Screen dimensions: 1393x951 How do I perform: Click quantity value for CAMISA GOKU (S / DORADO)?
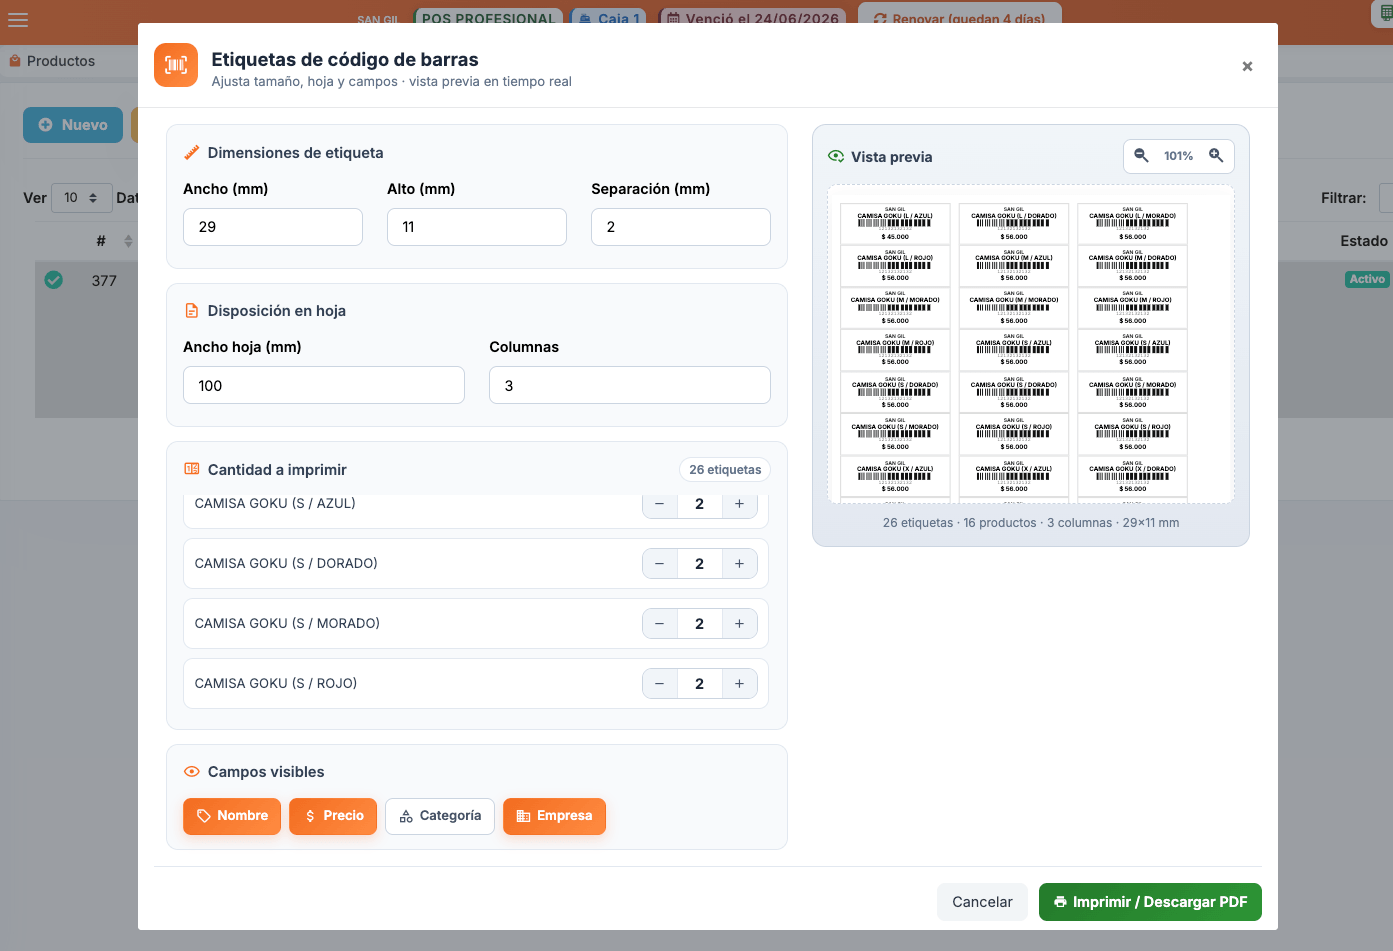tap(699, 564)
